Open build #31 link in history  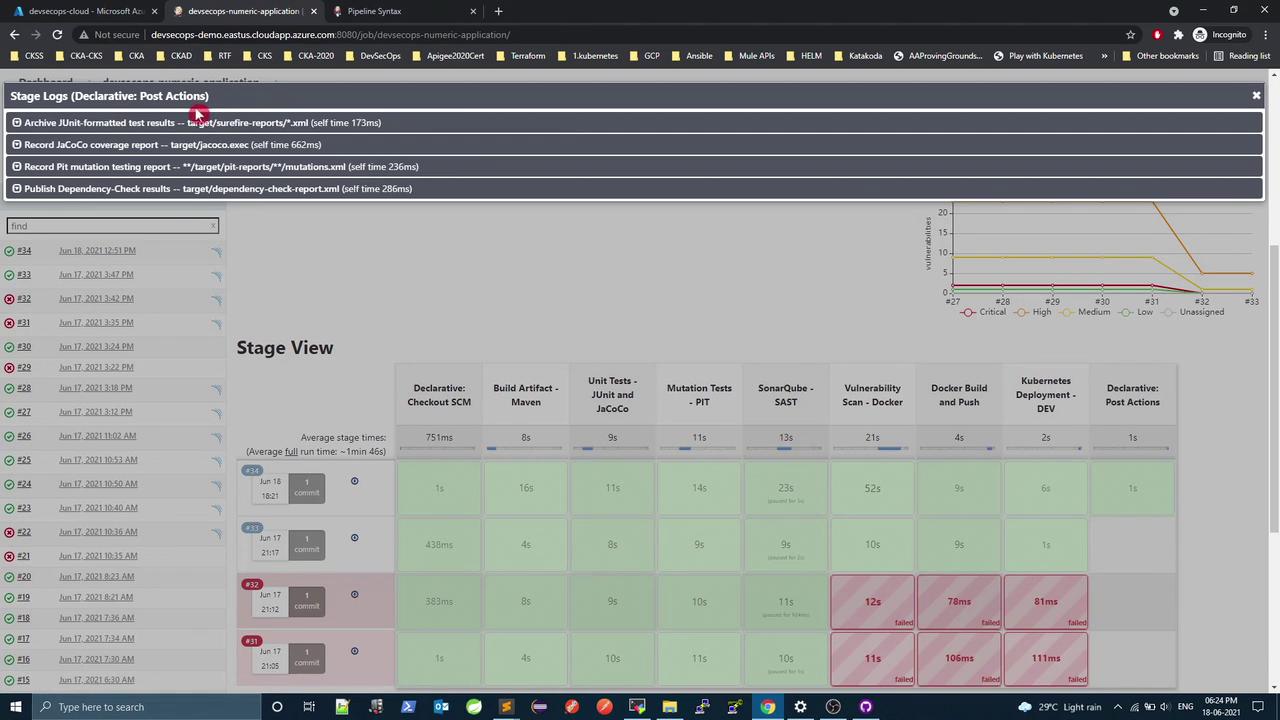tap(24, 323)
